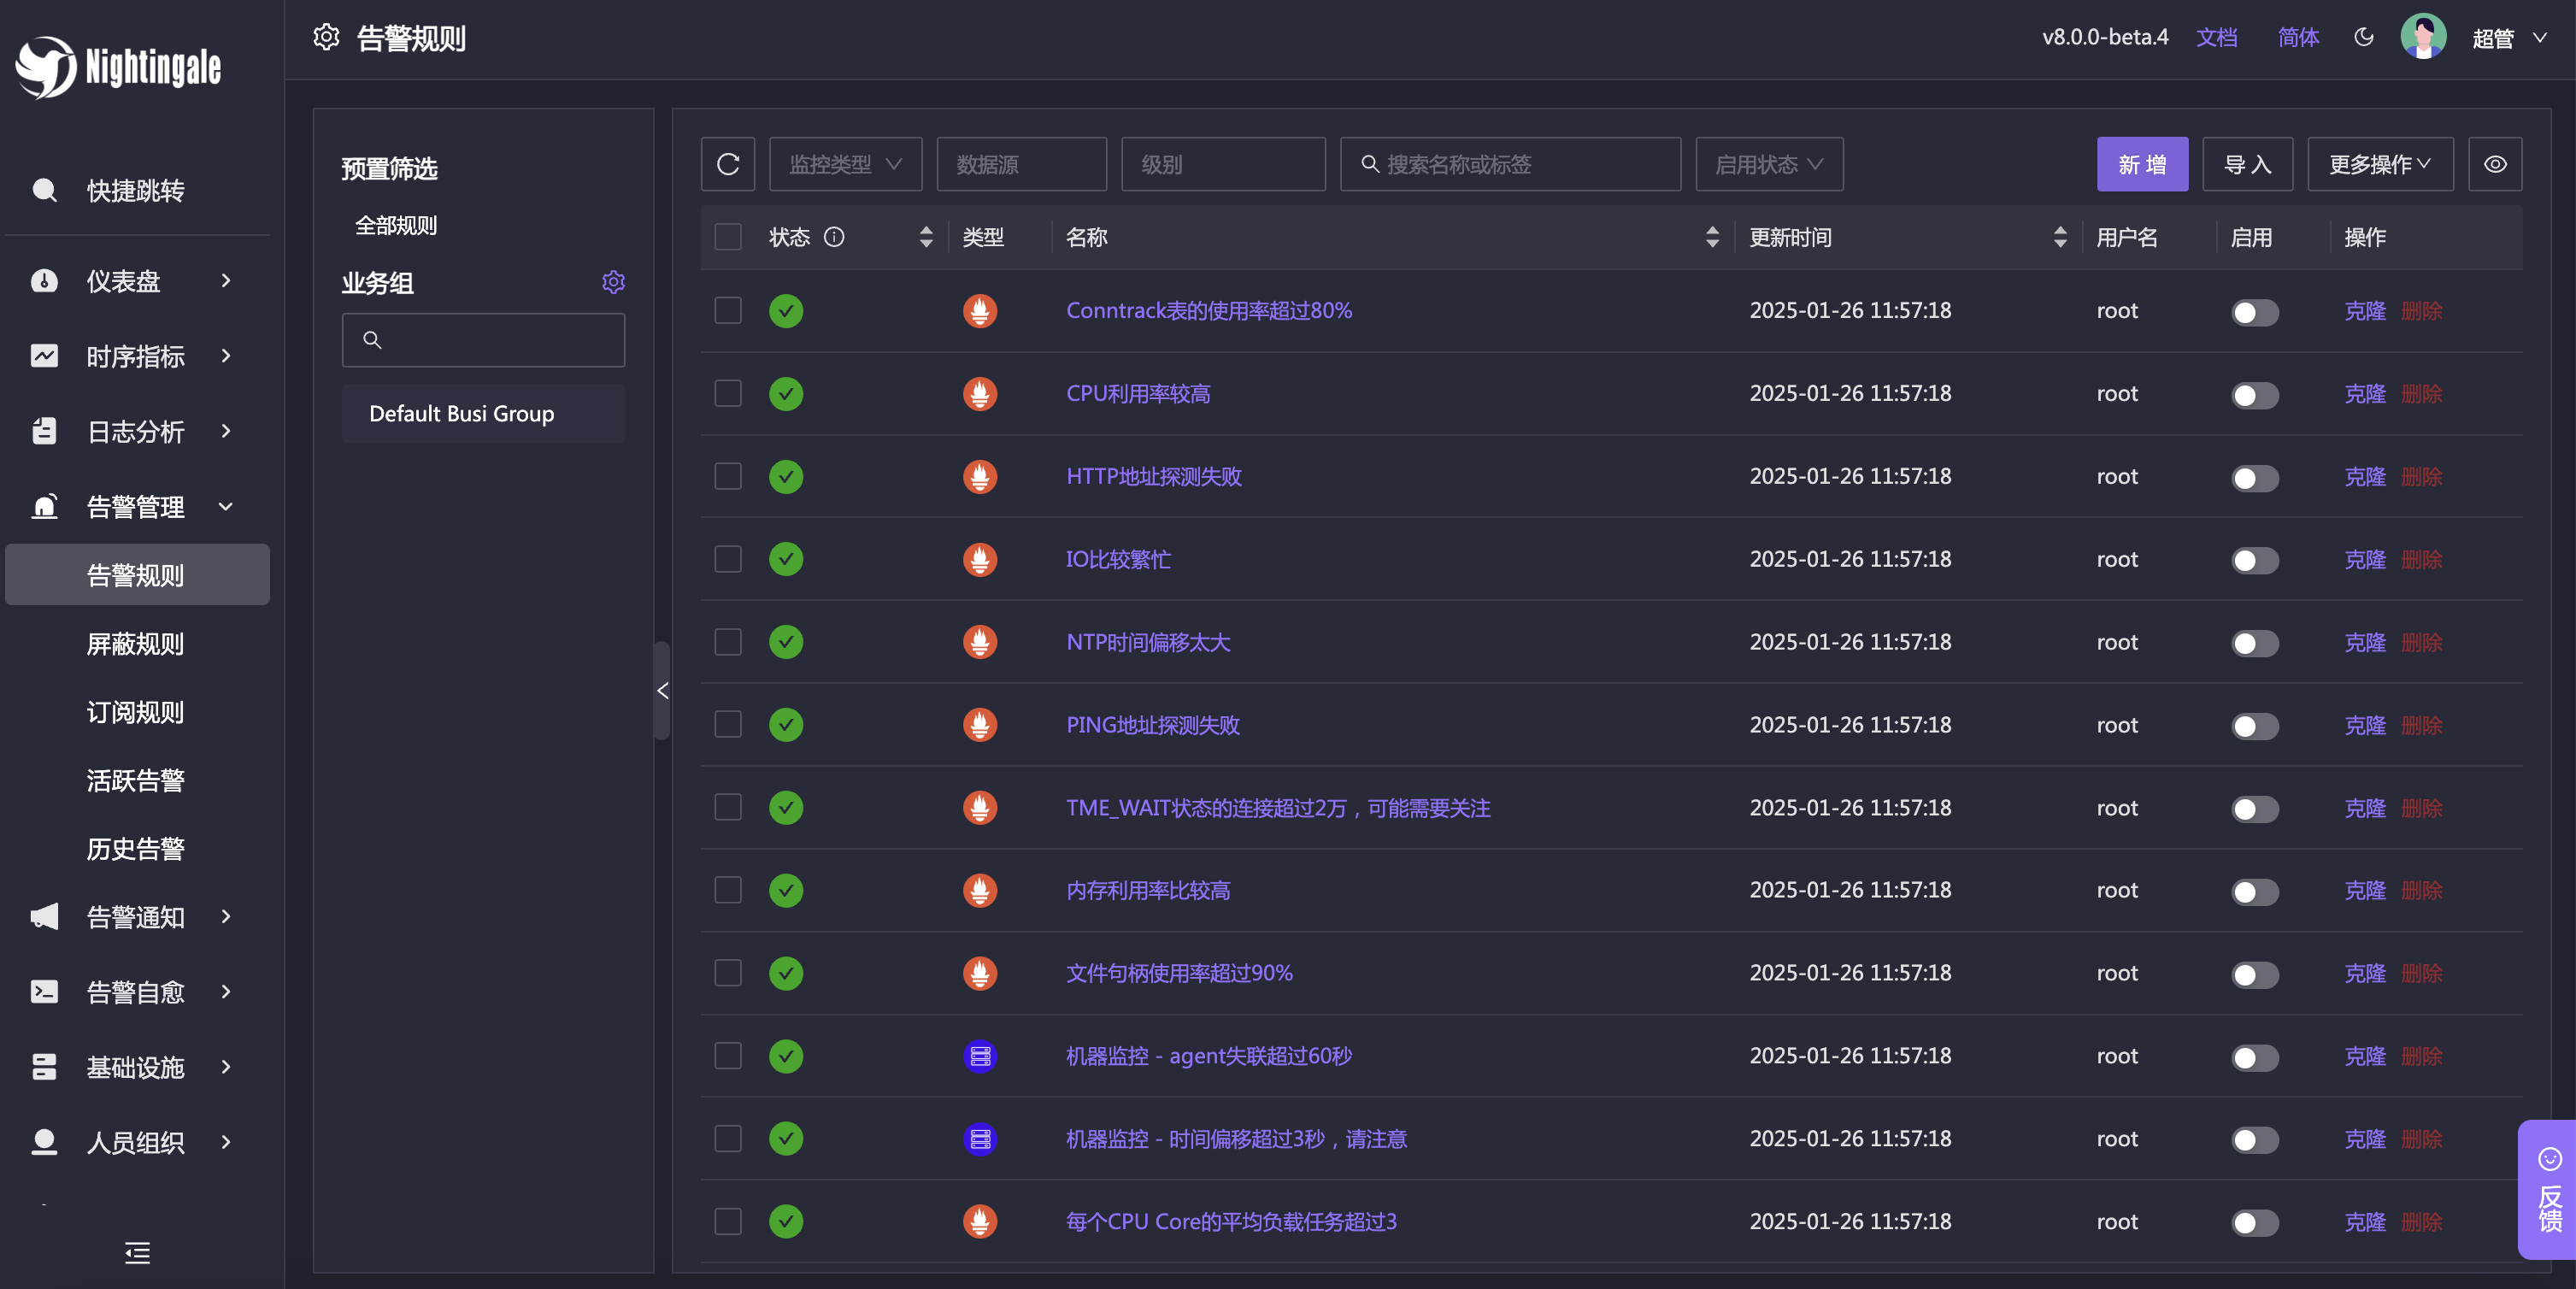Open 订阅规则 in sidebar
This screenshot has height=1289, width=2576.
137,712
